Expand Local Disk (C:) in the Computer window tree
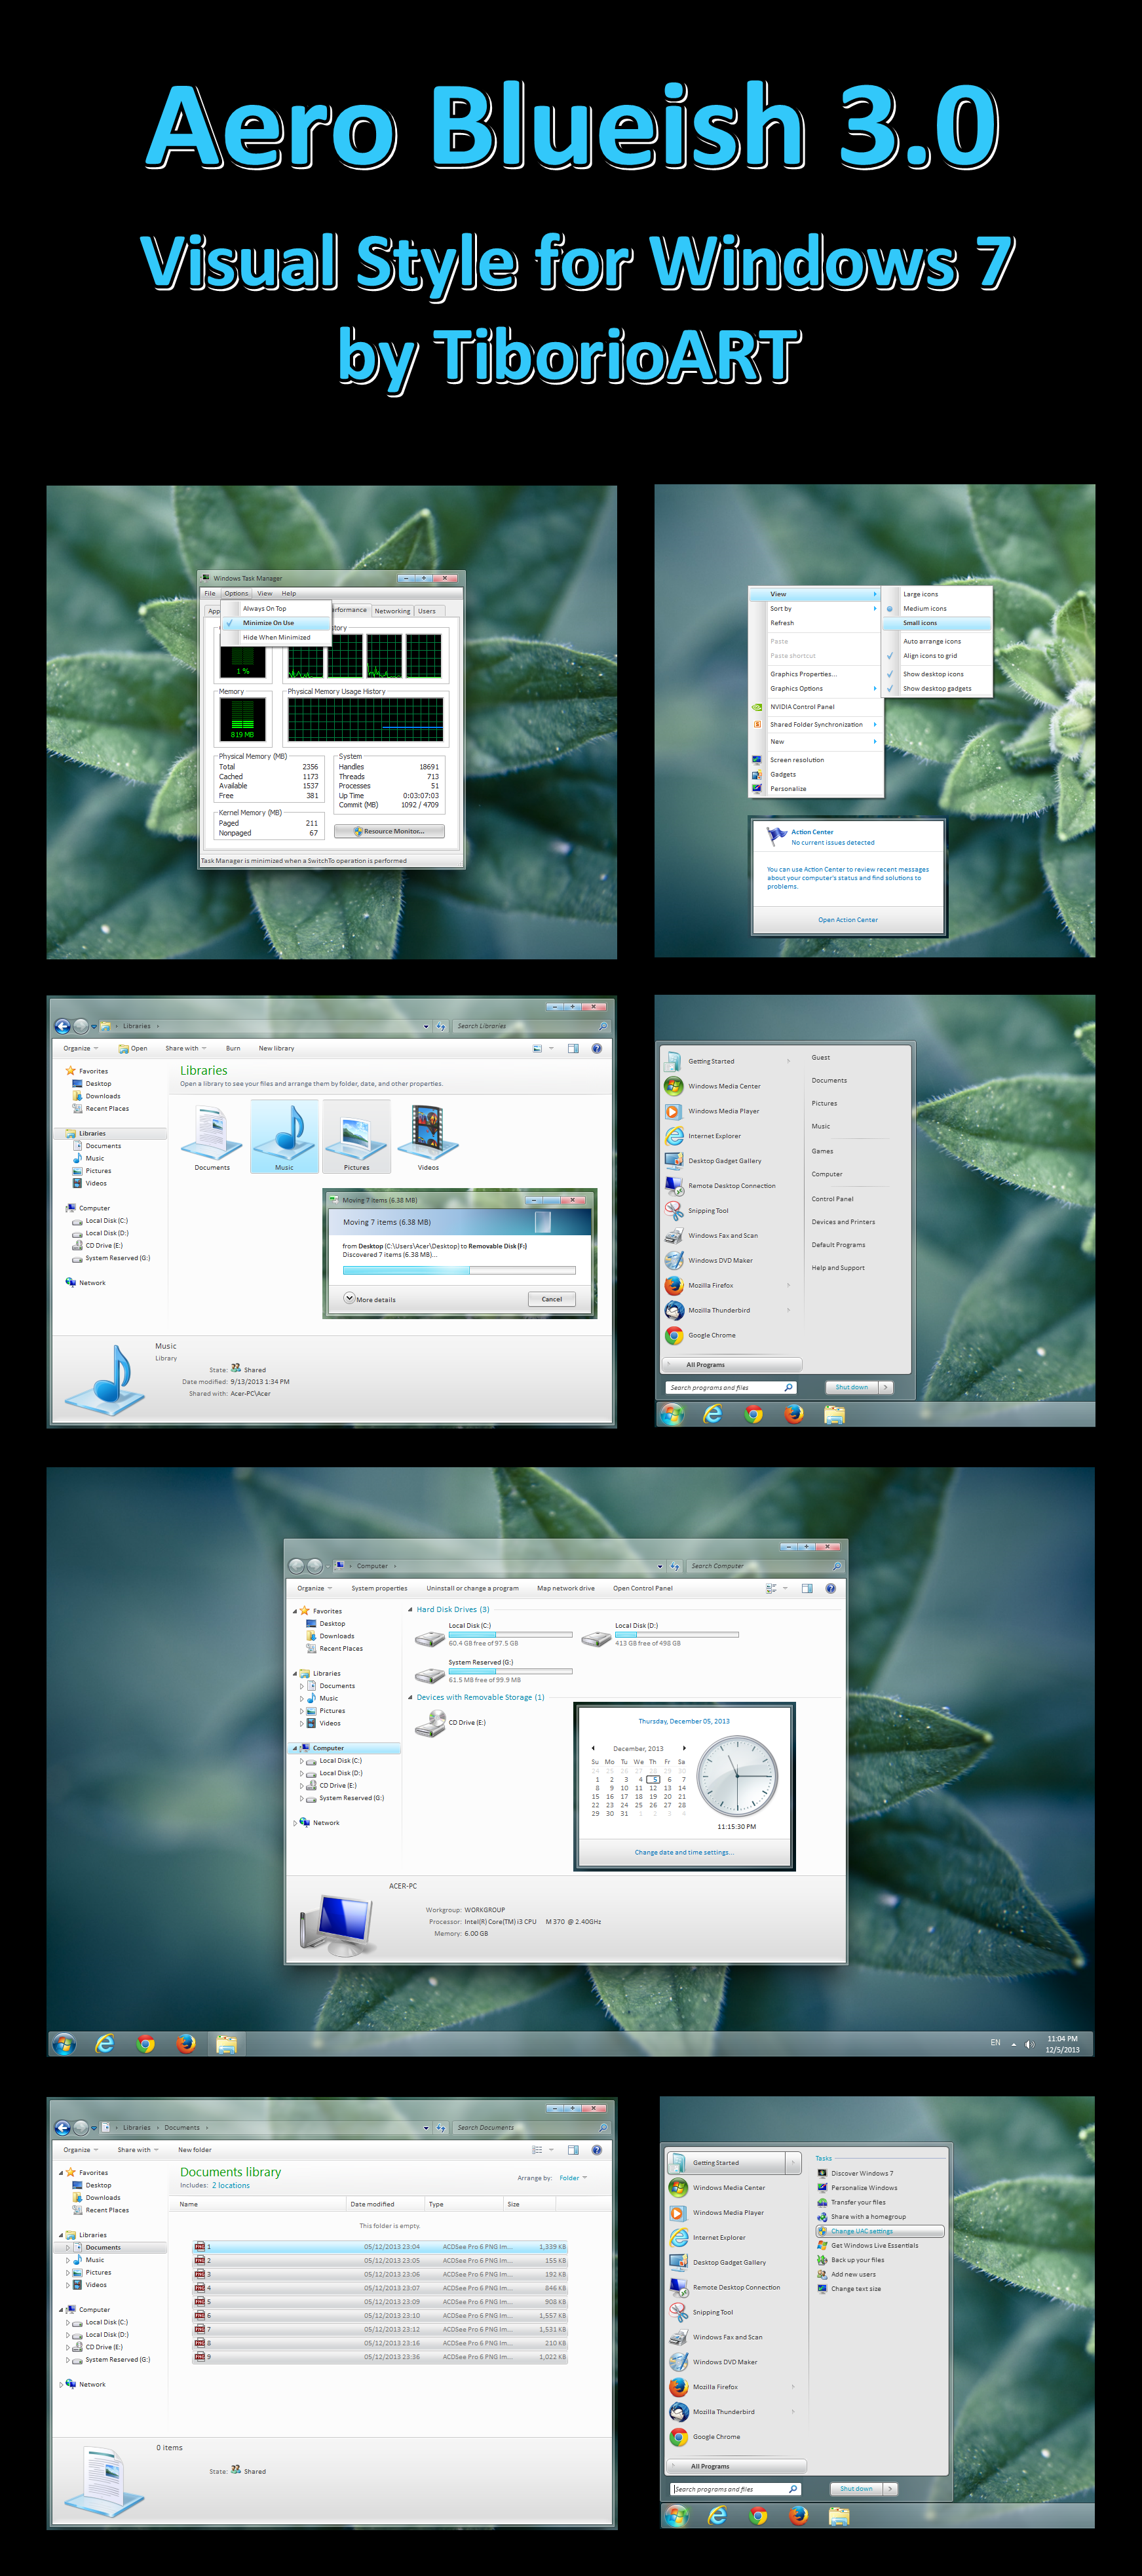 pyautogui.click(x=302, y=1761)
